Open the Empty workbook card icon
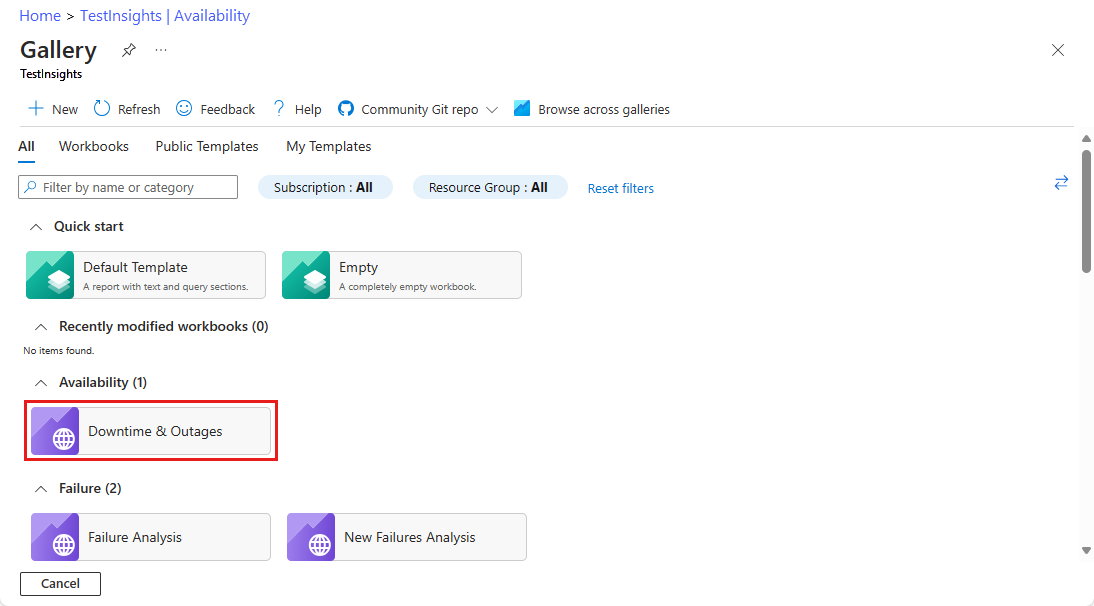This screenshot has height=606, width=1094. point(306,275)
